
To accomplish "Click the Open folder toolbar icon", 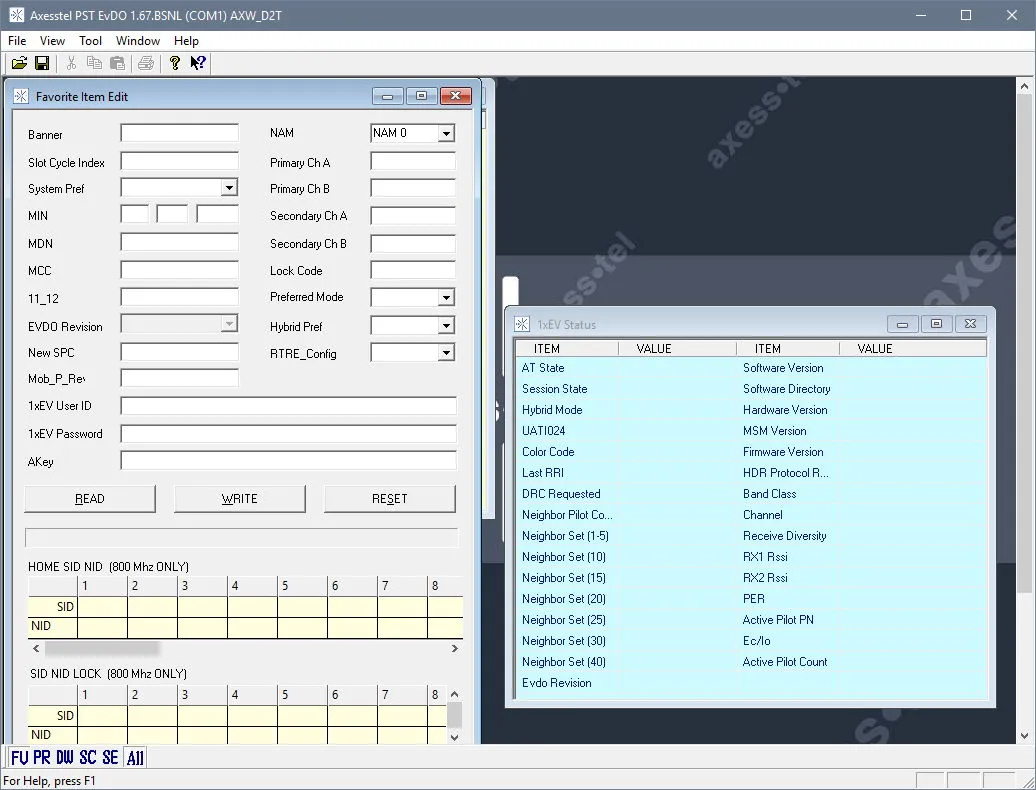I will coord(19,63).
